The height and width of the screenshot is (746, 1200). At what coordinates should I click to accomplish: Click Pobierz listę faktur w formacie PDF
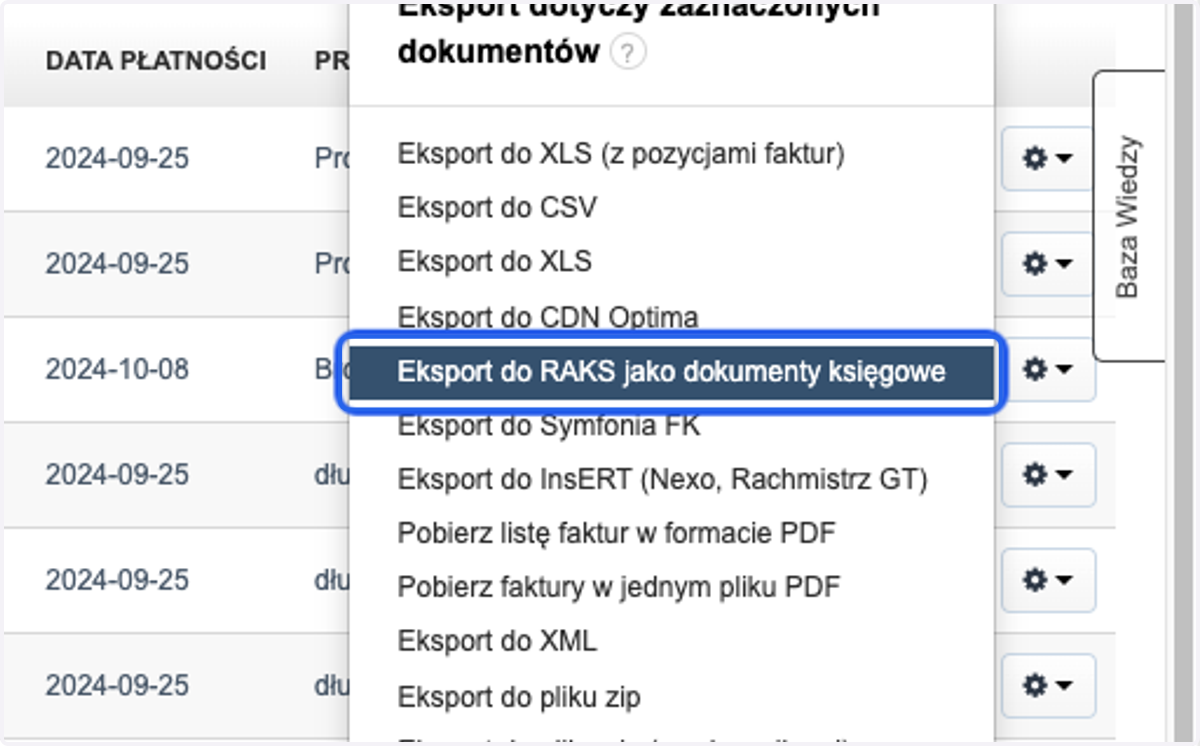[x=616, y=533]
